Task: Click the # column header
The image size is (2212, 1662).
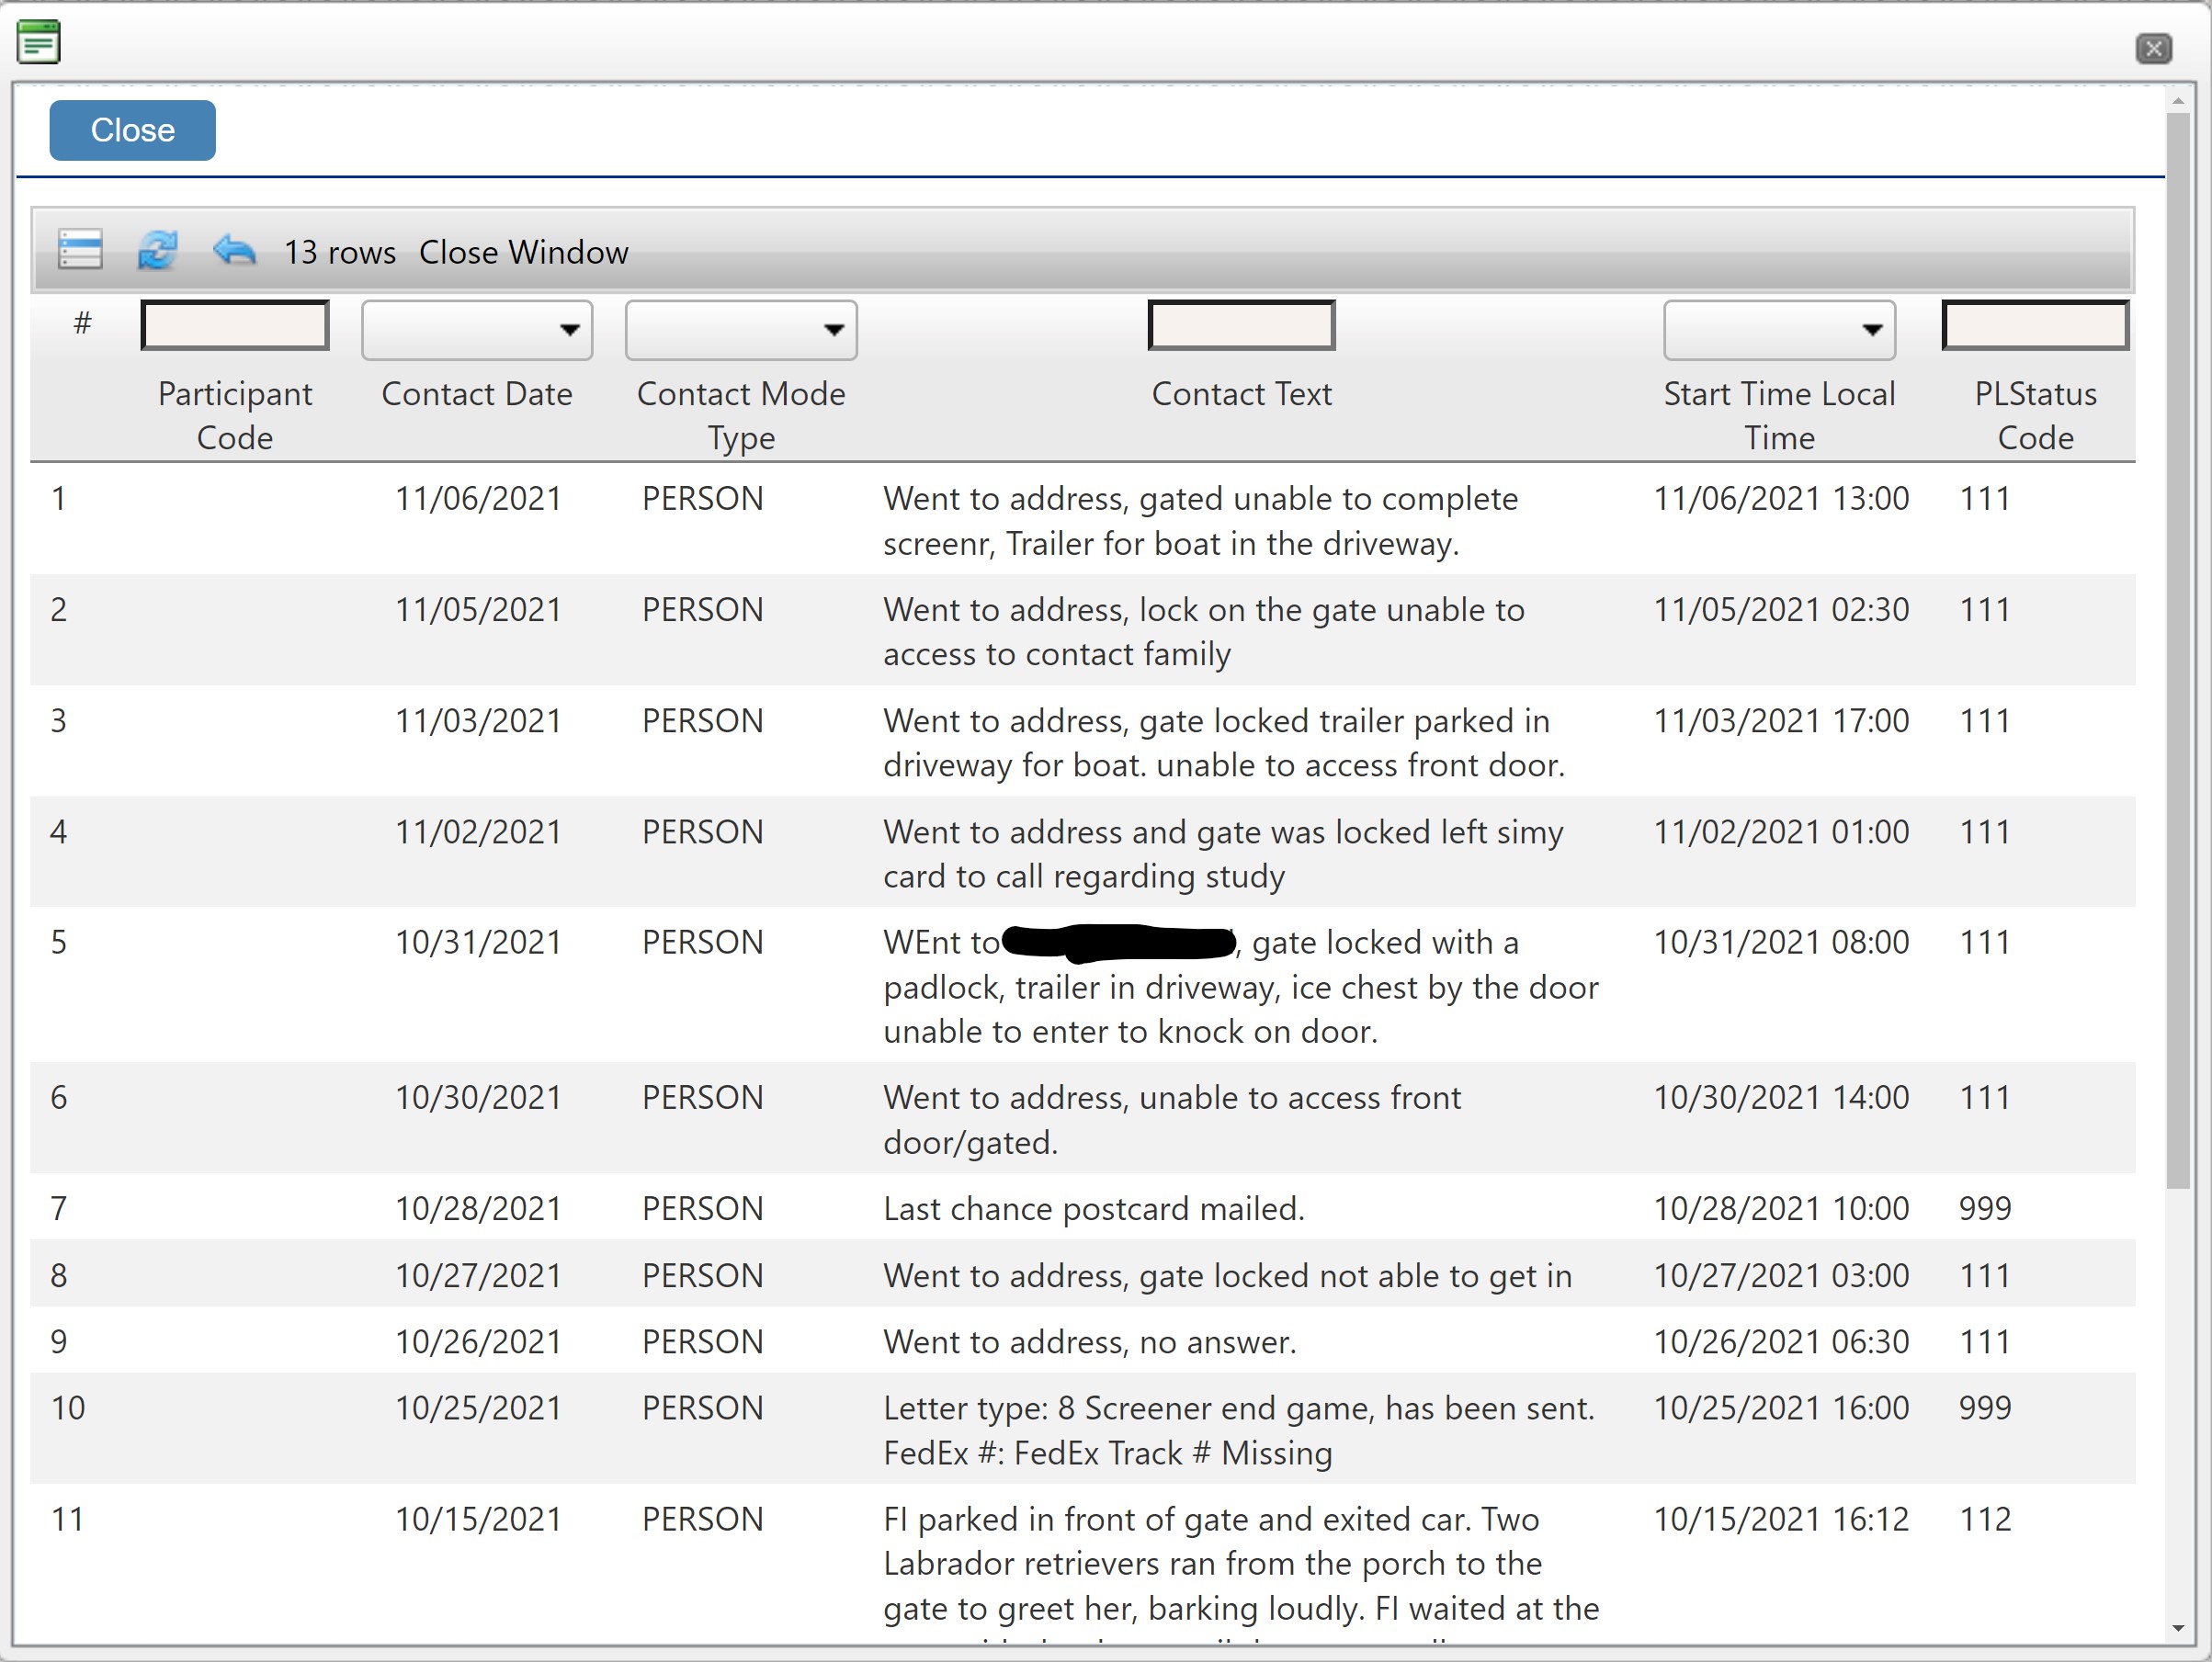Action: click(x=82, y=323)
